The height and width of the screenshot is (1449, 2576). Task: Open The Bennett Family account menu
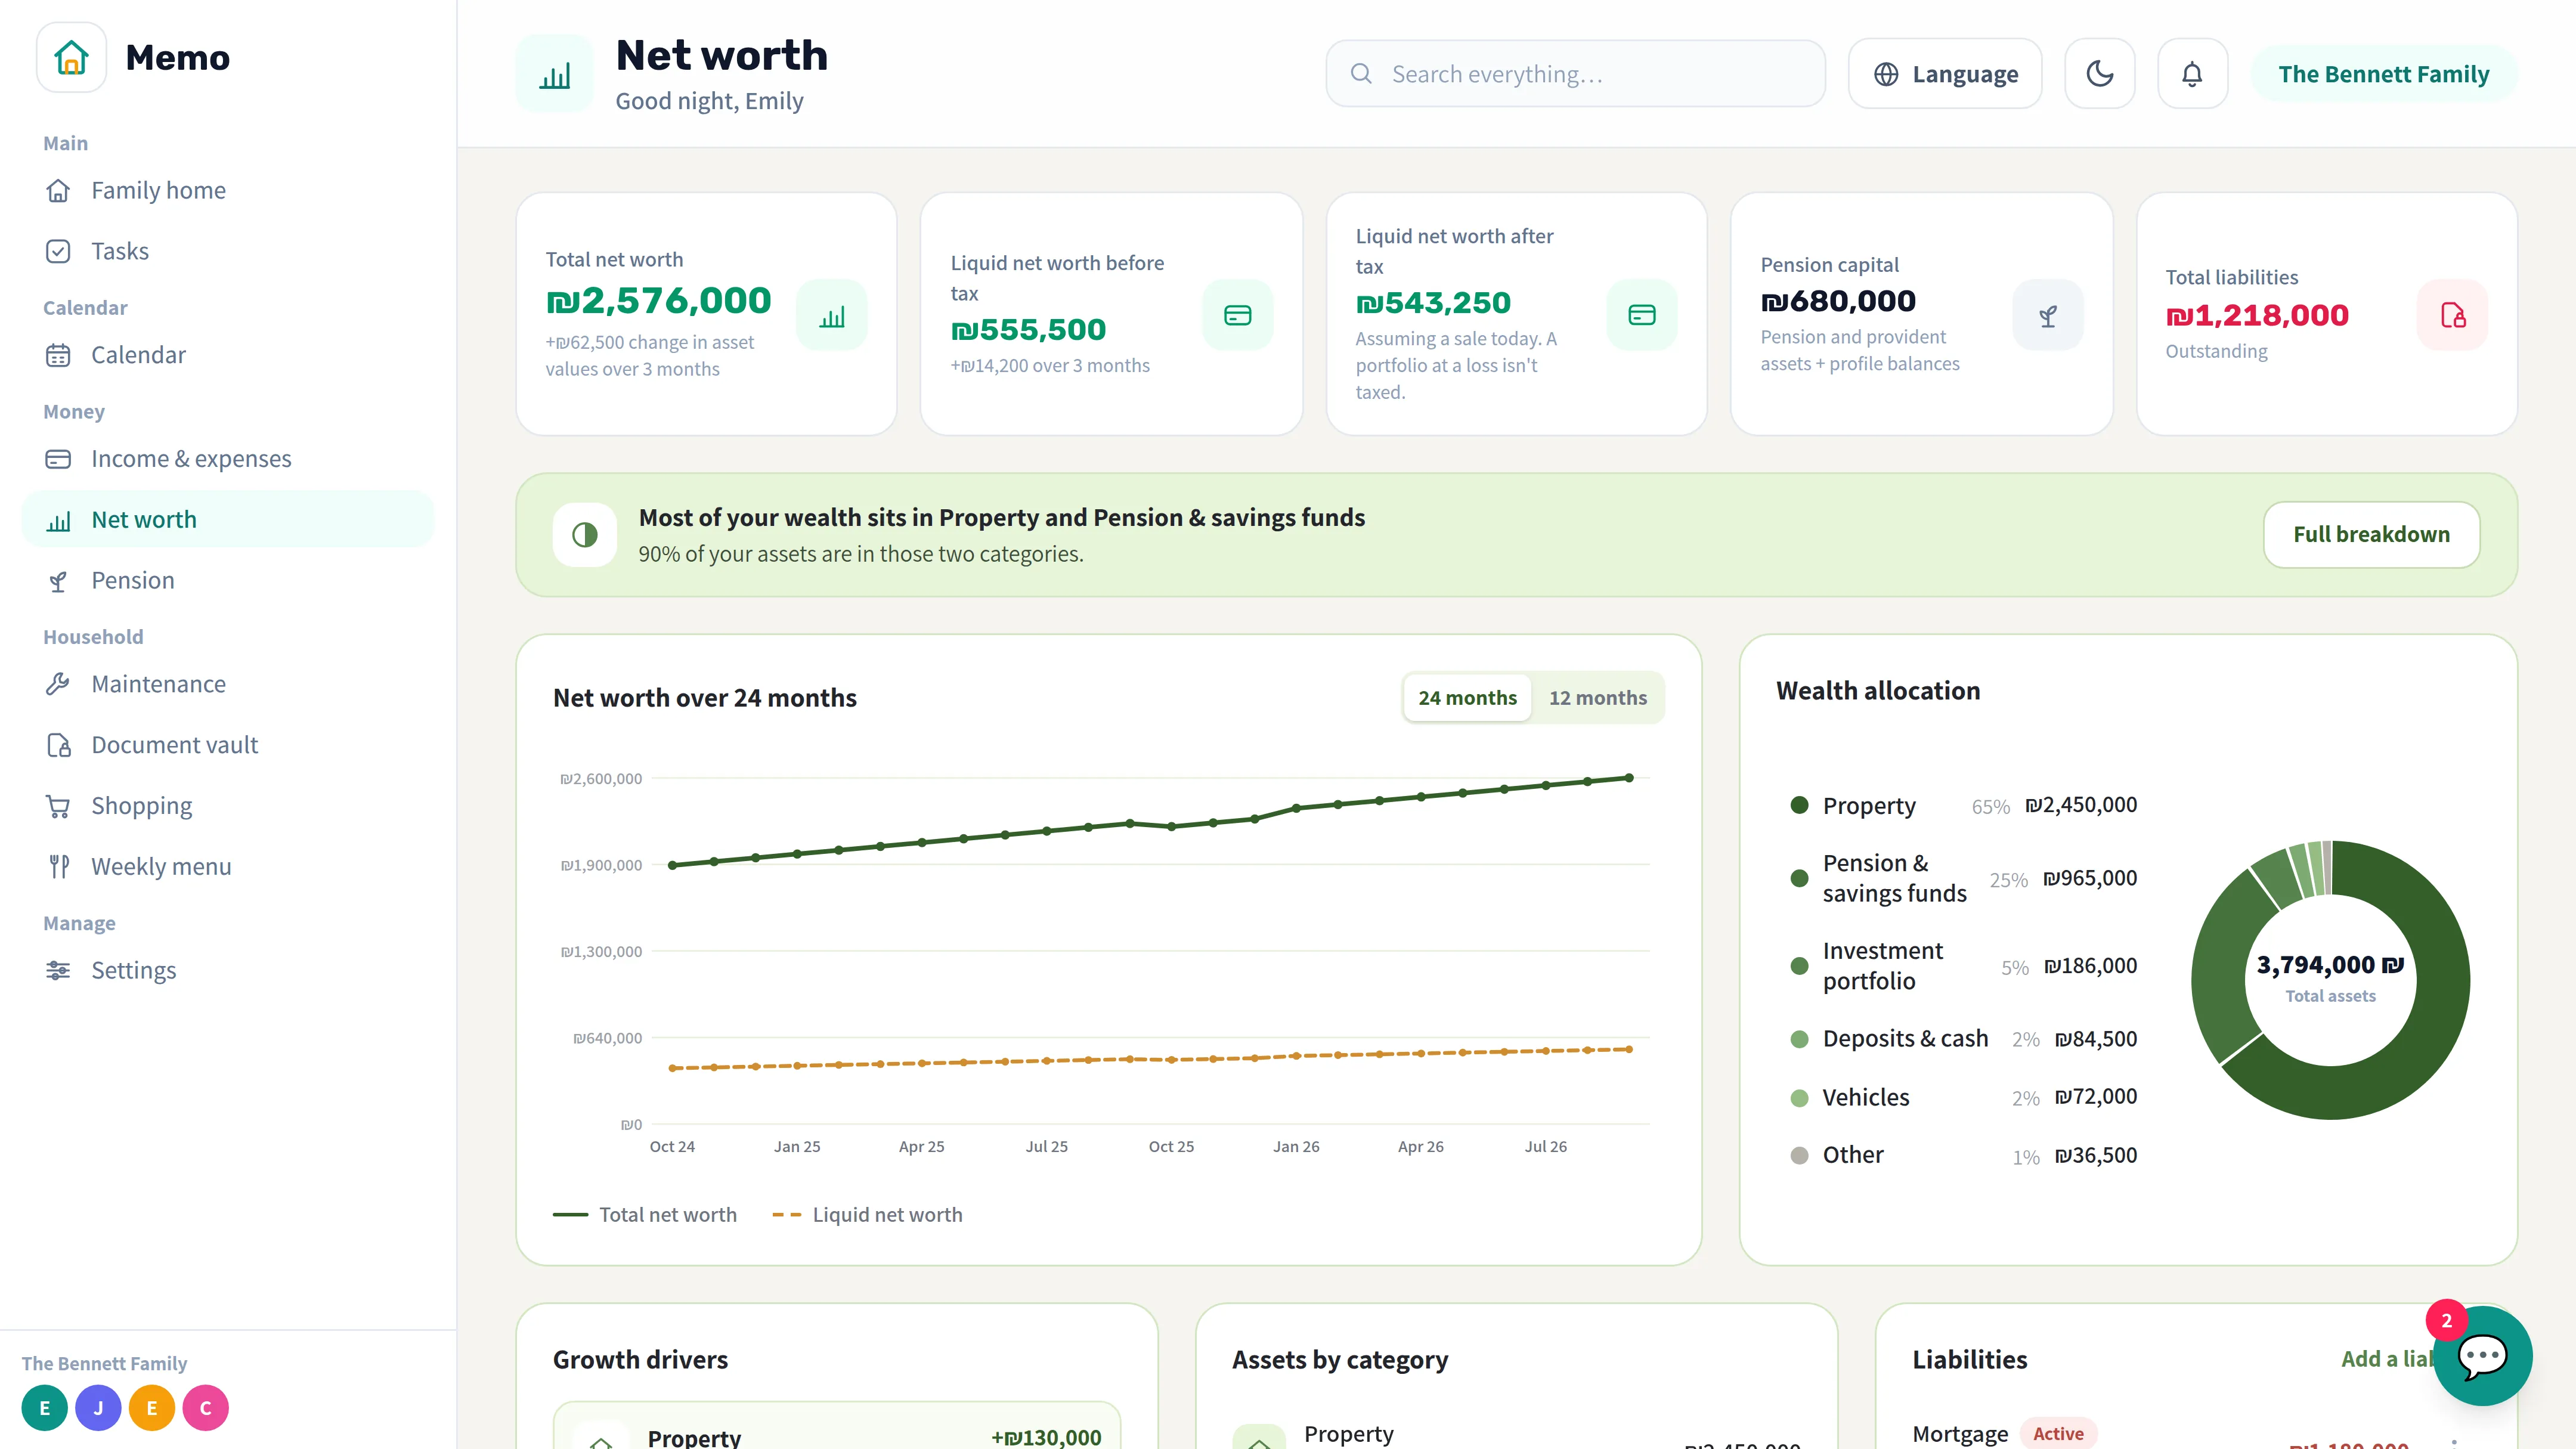pos(2384,74)
